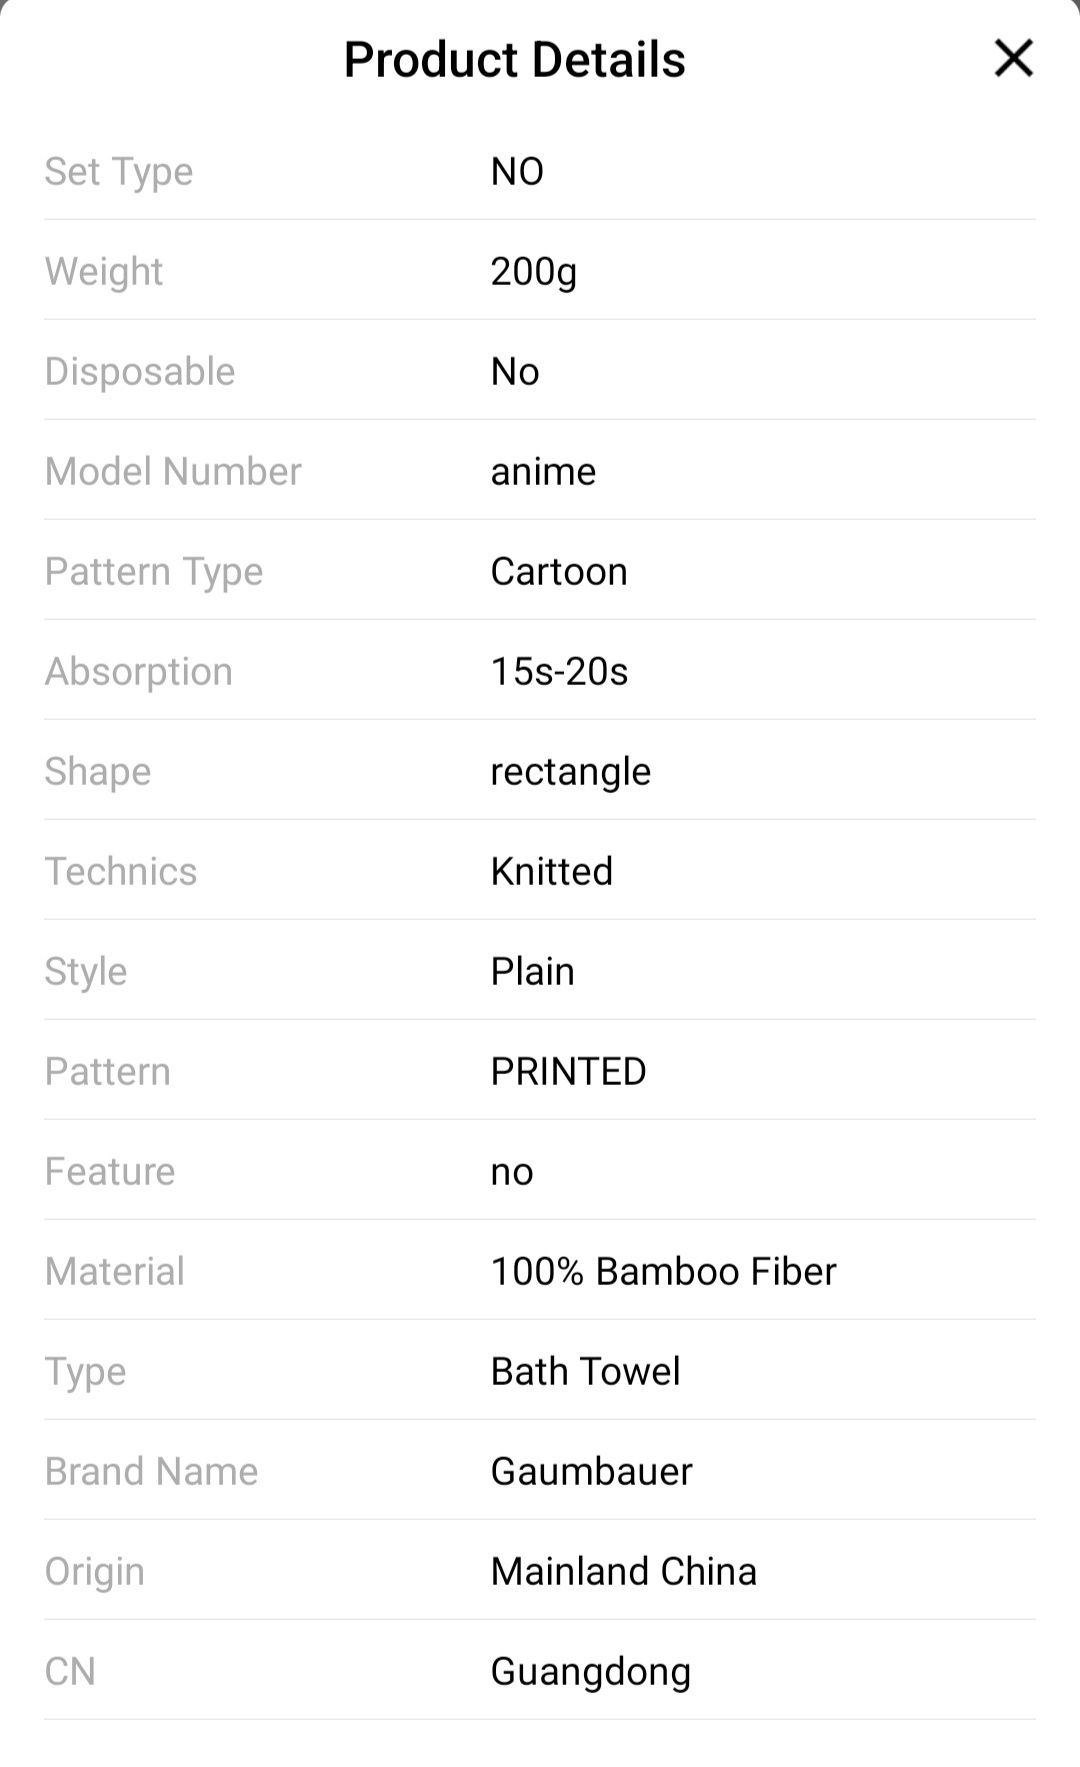The width and height of the screenshot is (1080, 1767).
Task: Tap the Brand Name row label
Action: 151,1471
